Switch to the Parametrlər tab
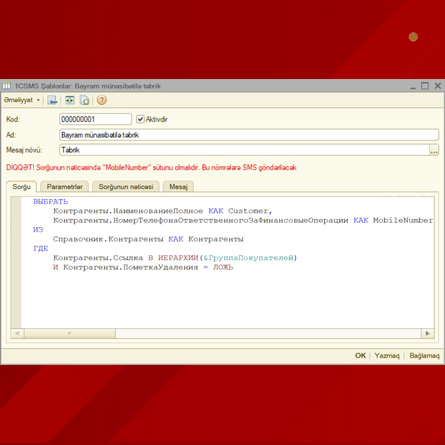This screenshot has height=445, width=445. (64, 187)
